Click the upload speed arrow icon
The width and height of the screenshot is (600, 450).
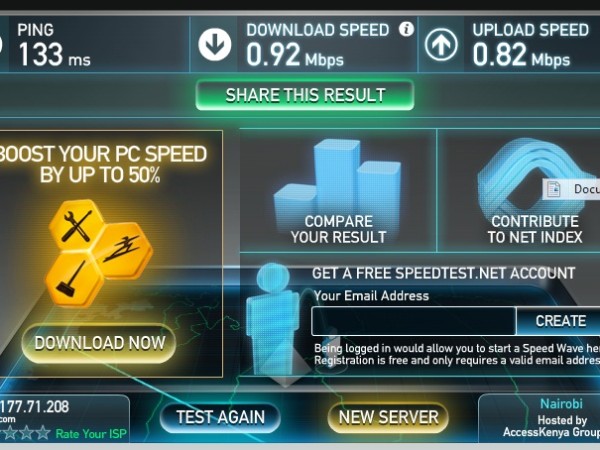coord(441,44)
